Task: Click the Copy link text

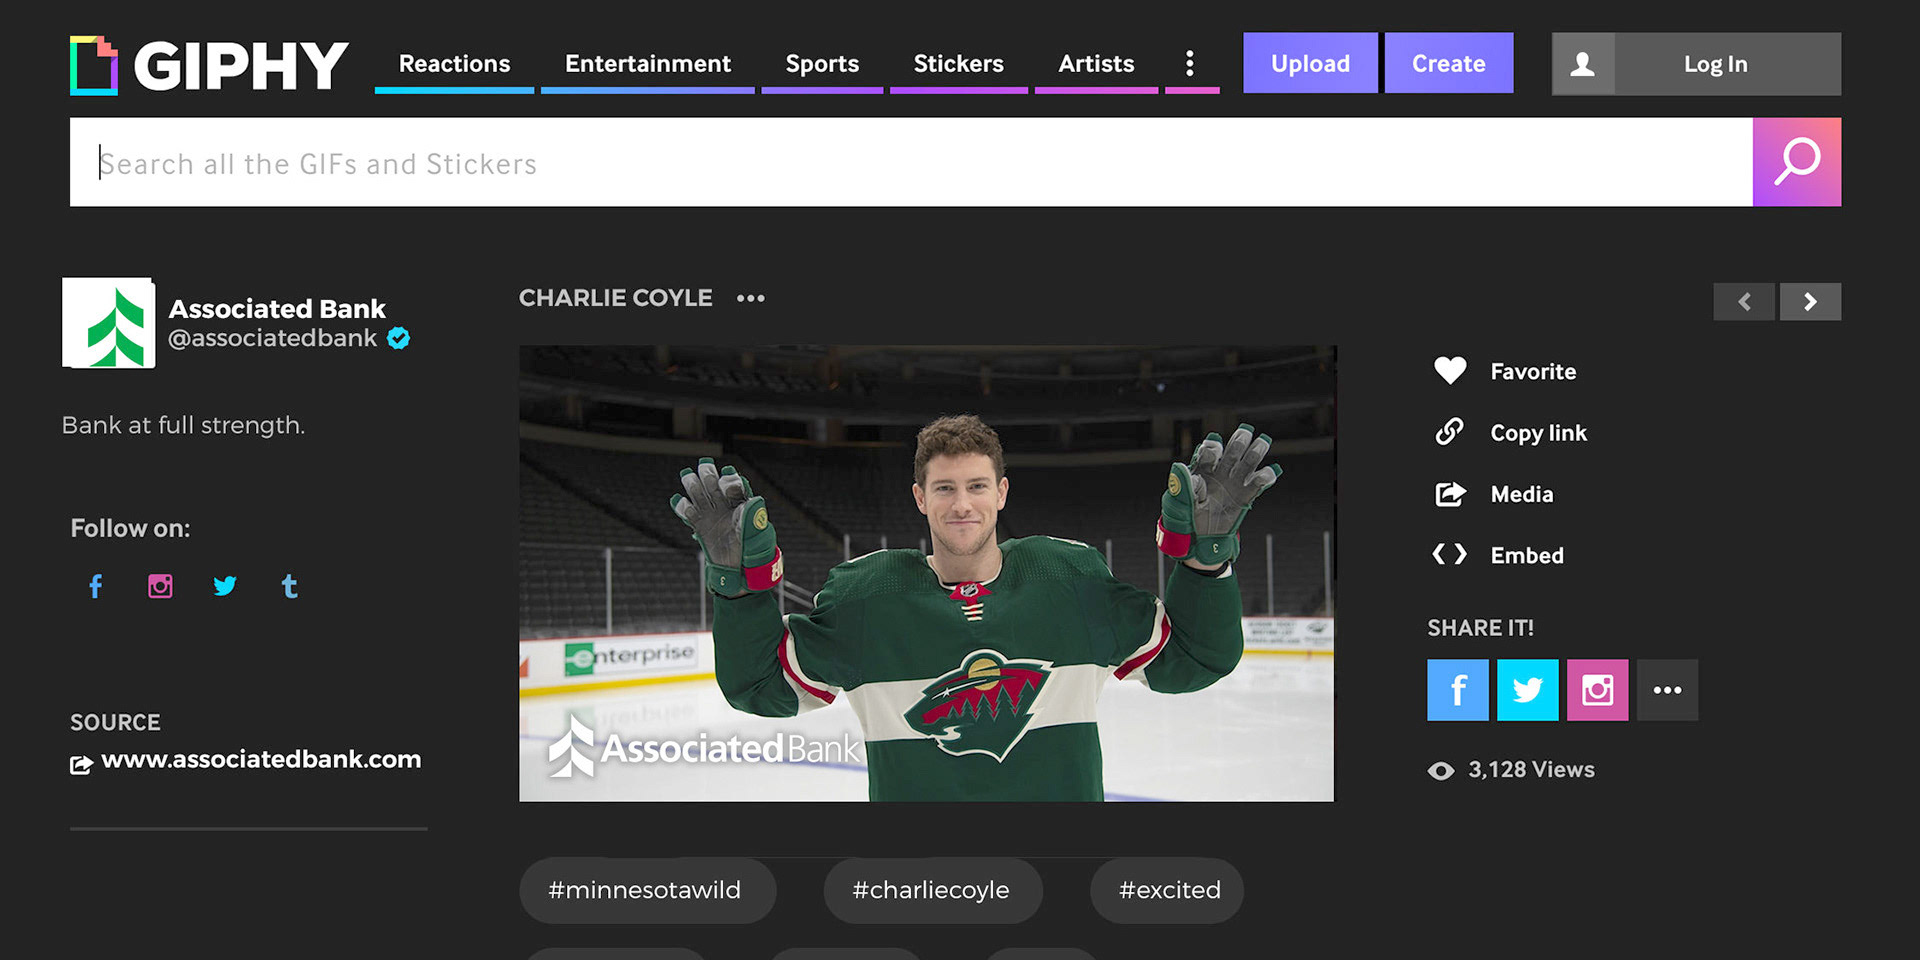Action: (x=1538, y=433)
